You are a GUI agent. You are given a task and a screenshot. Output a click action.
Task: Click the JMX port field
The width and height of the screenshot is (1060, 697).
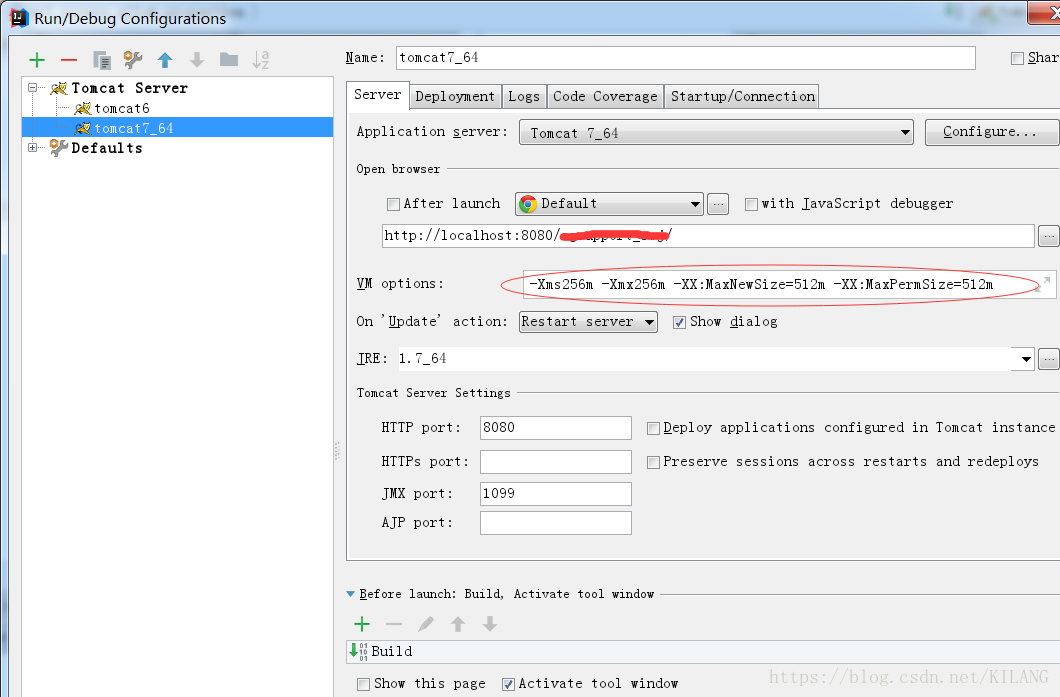tap(556, 494)
